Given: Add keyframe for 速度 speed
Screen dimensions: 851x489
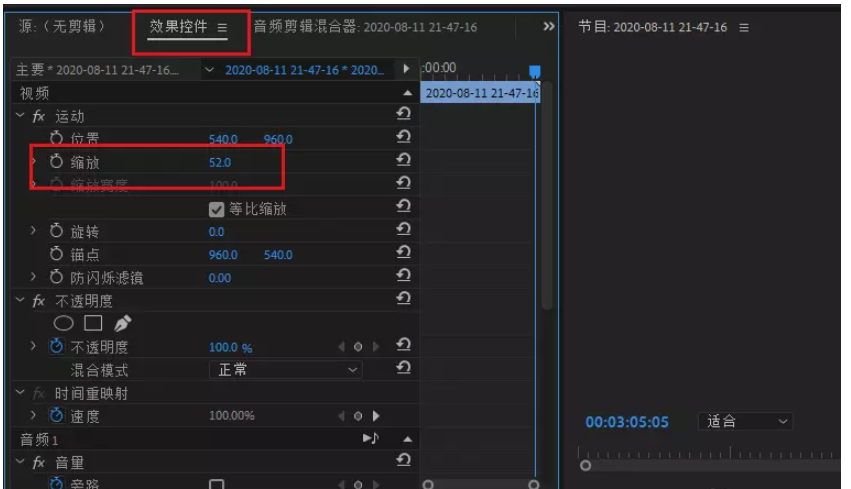Looking at the screenshot, I should tap(358, 416).
